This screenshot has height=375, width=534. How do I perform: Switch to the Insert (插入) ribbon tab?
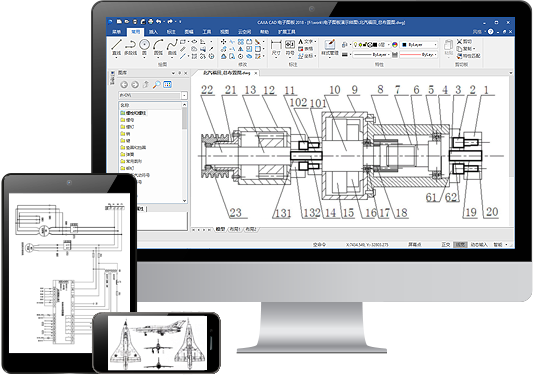[x=153, y=32]
